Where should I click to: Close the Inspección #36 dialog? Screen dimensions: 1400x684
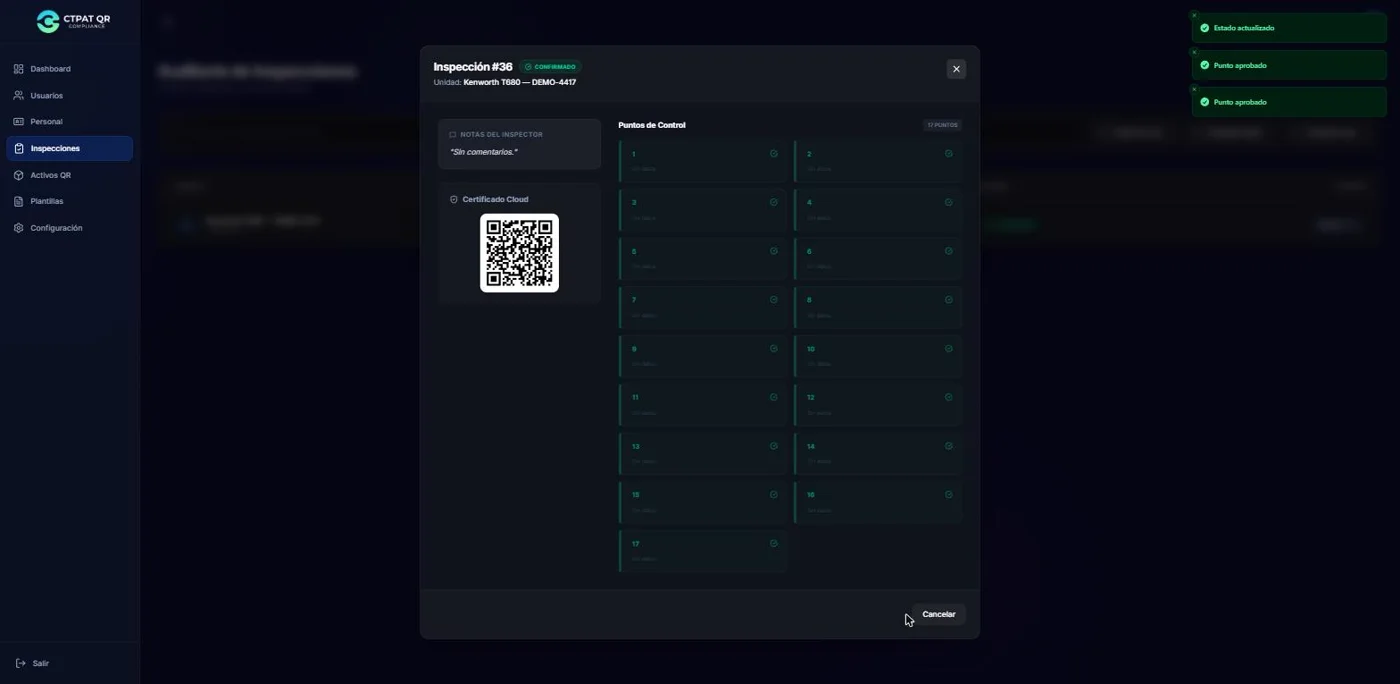coord(956,69)
